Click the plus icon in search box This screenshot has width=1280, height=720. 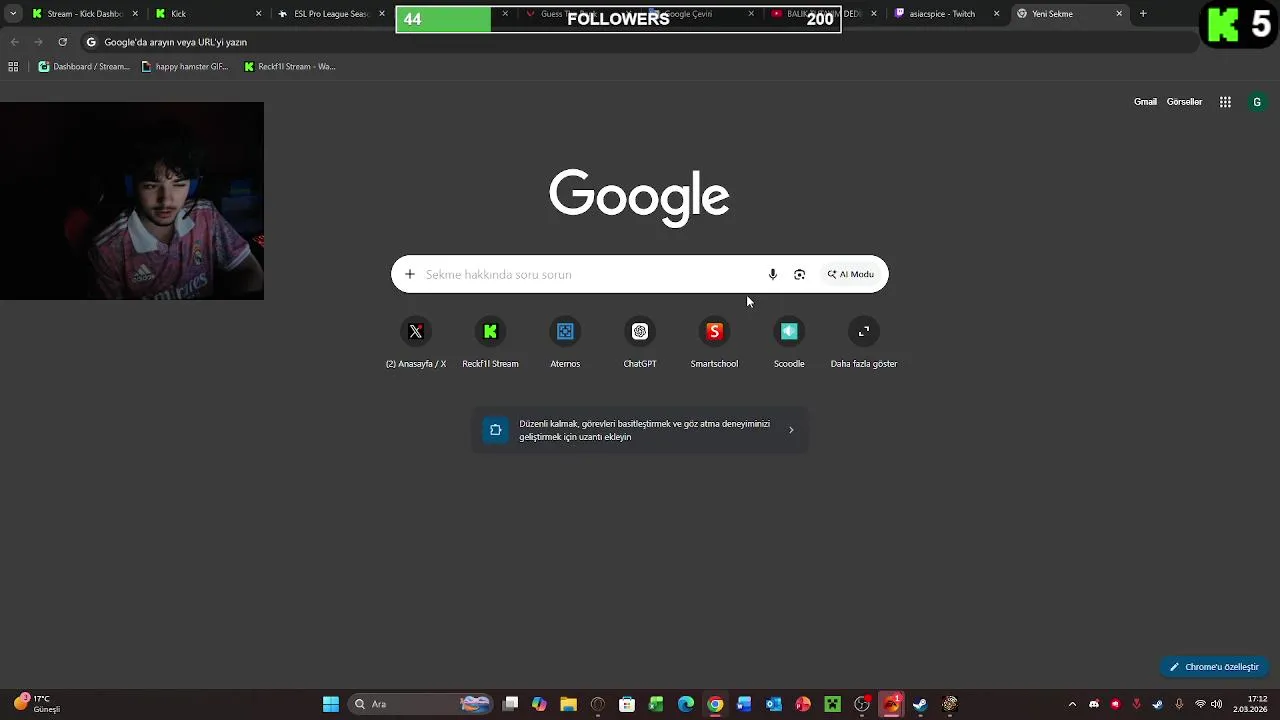[x=409, y=274]
